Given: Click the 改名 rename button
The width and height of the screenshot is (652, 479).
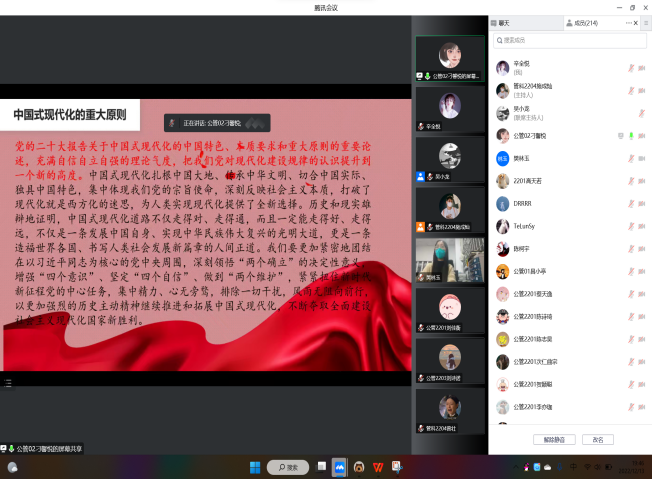Looking at the screenshot, I should point(597,439).
